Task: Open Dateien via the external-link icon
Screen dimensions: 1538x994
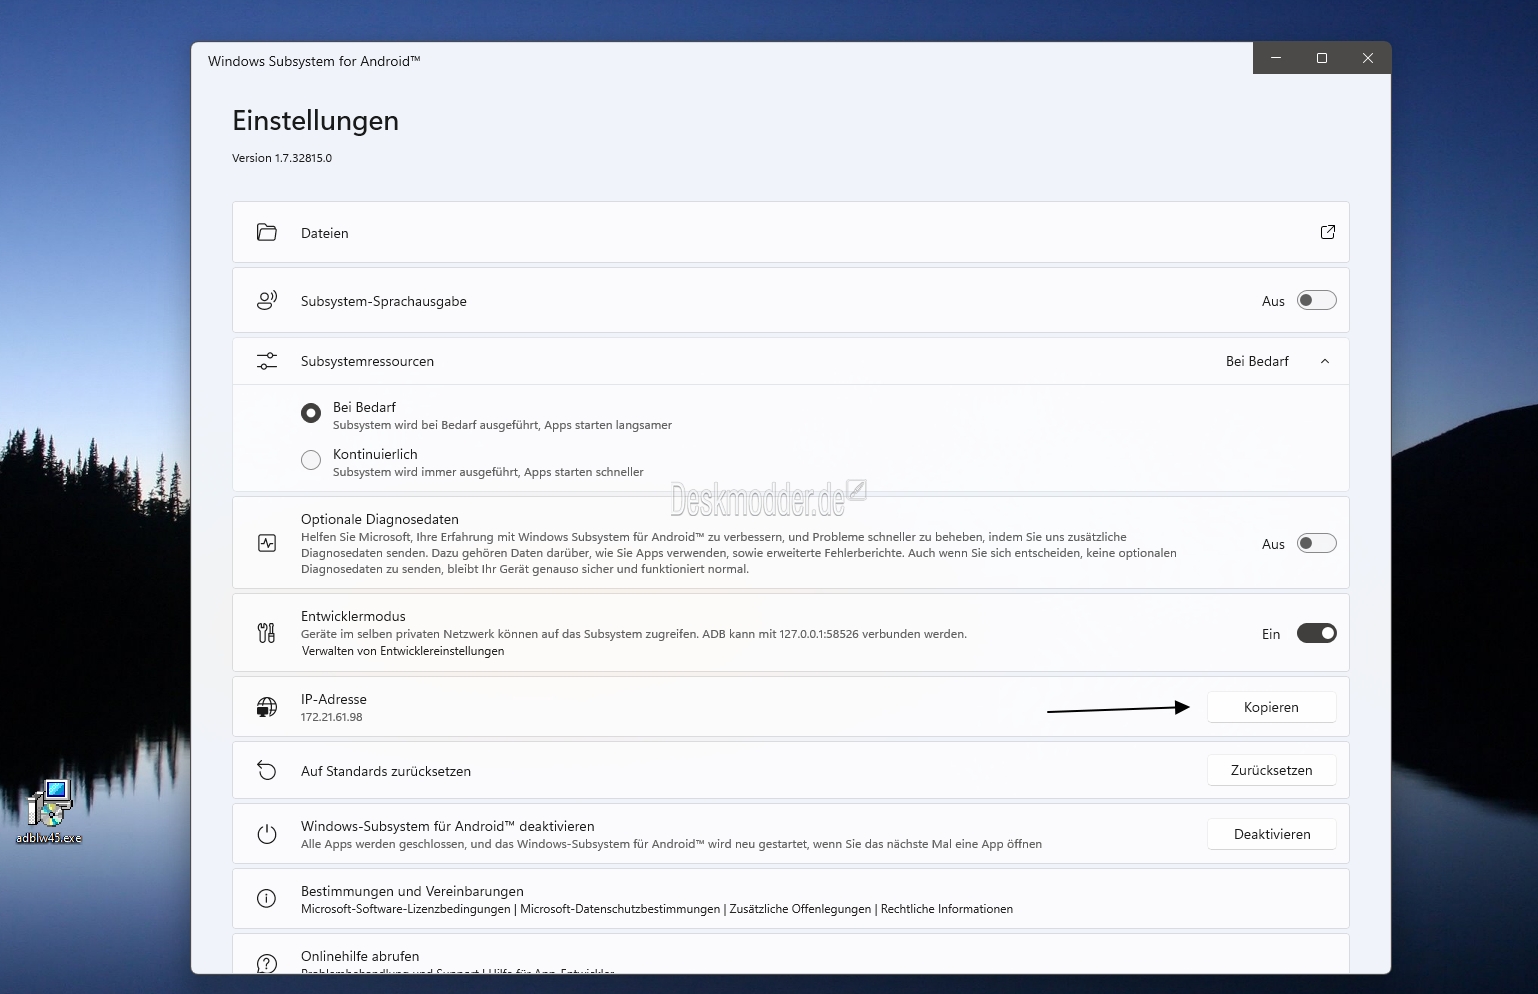Action: click(x=1328, y=232)
